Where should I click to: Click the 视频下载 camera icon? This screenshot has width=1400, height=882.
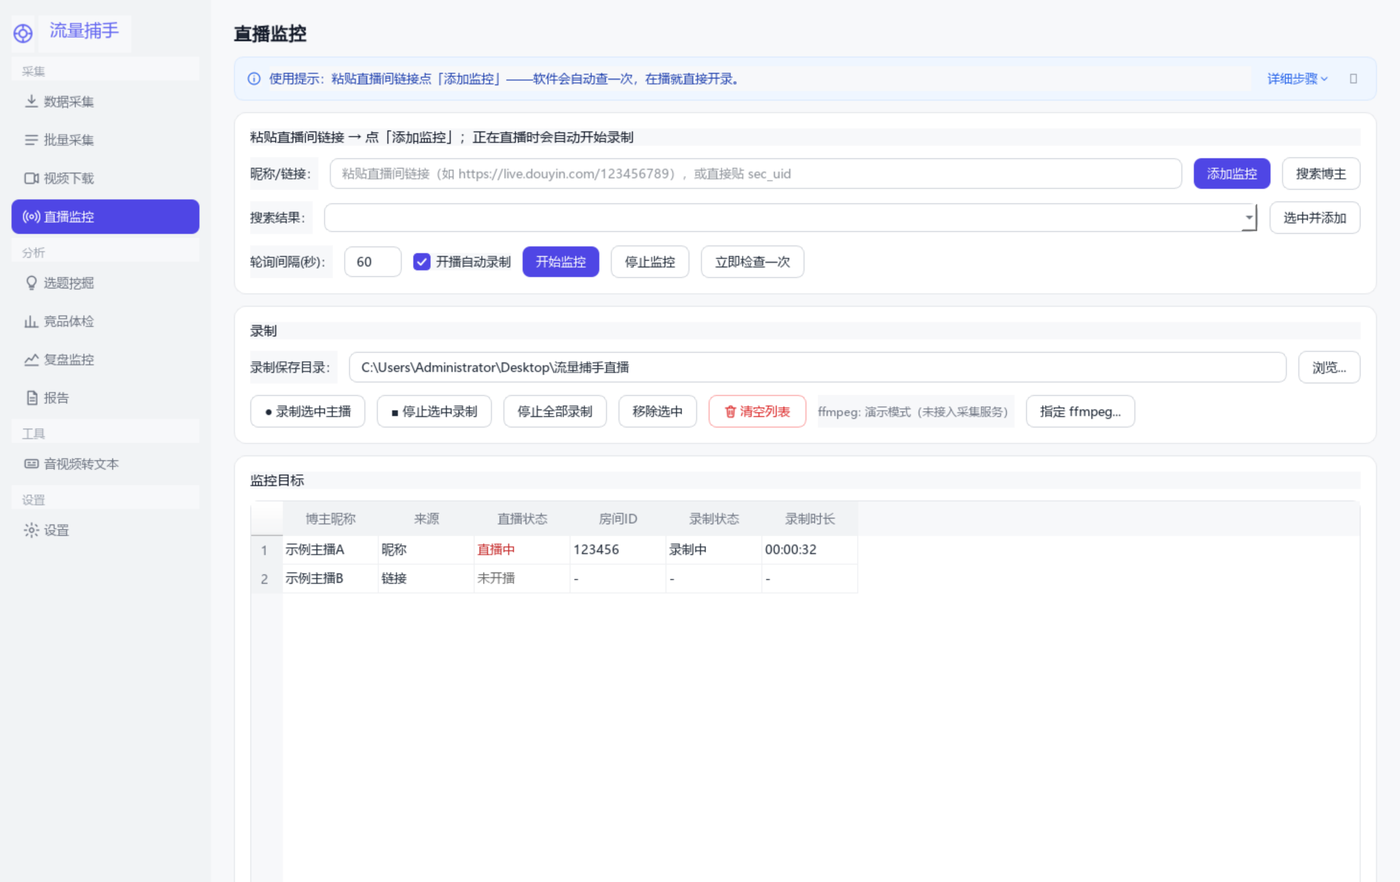click(x=31, y=178)
